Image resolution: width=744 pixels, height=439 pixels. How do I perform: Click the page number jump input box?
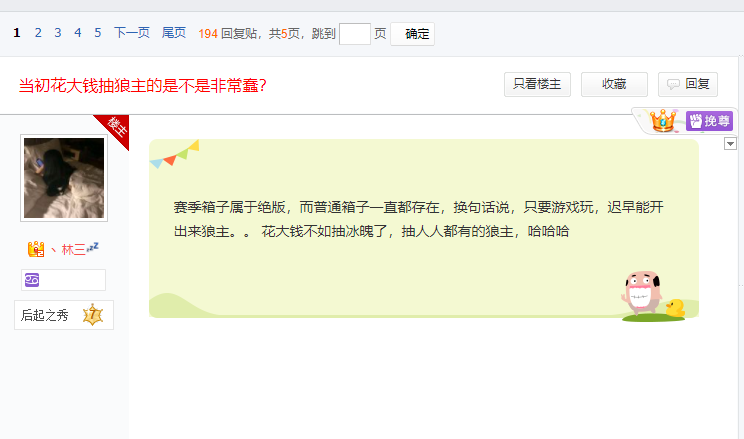pos(354,34)
